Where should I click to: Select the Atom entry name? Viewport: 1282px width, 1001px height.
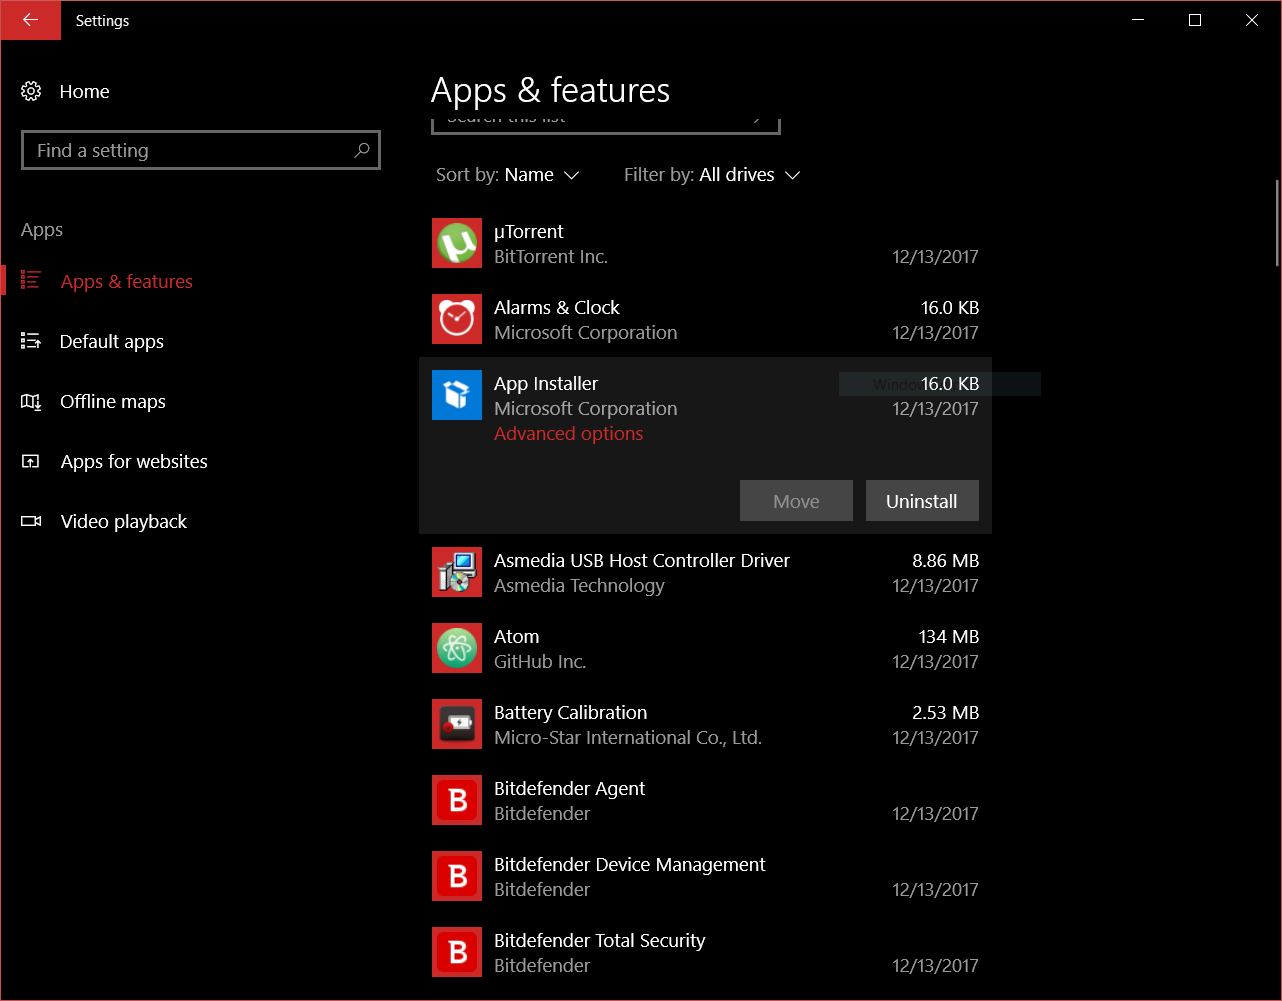517,637
